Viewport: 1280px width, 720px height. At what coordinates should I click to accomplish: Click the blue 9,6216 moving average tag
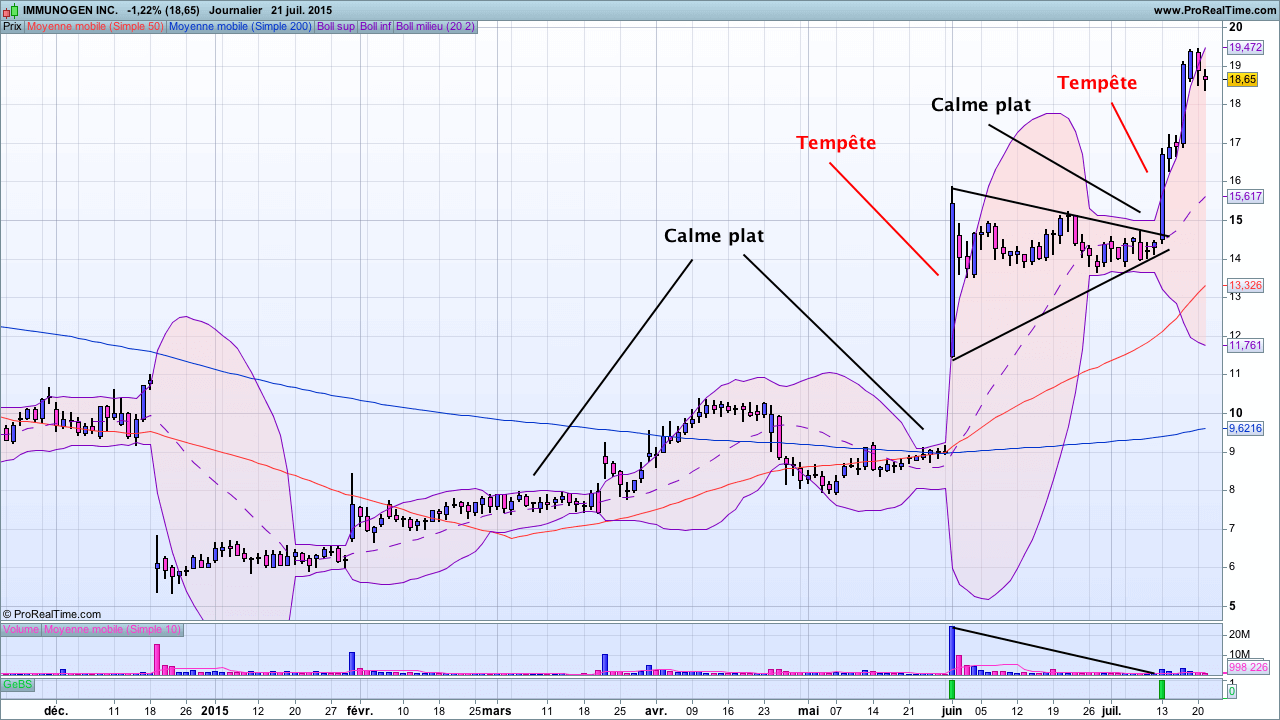point(1246,428)
